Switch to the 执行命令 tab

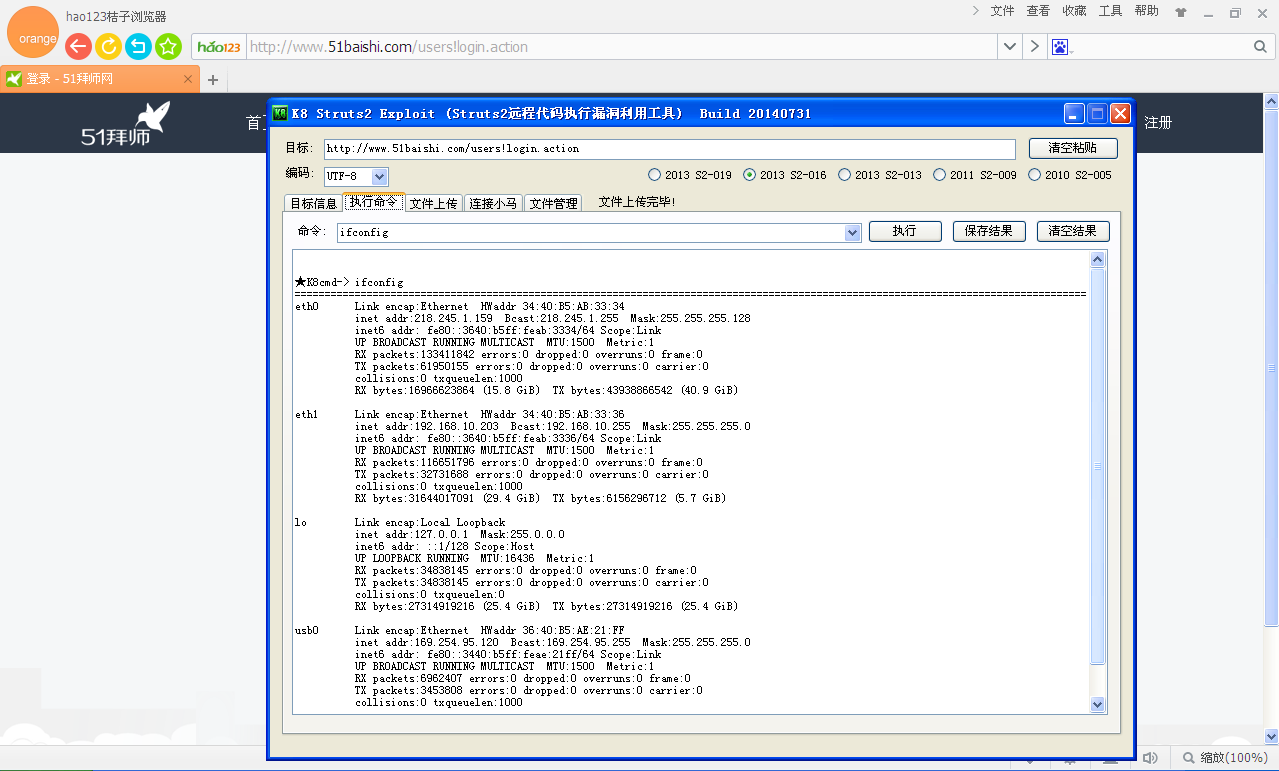374,202
